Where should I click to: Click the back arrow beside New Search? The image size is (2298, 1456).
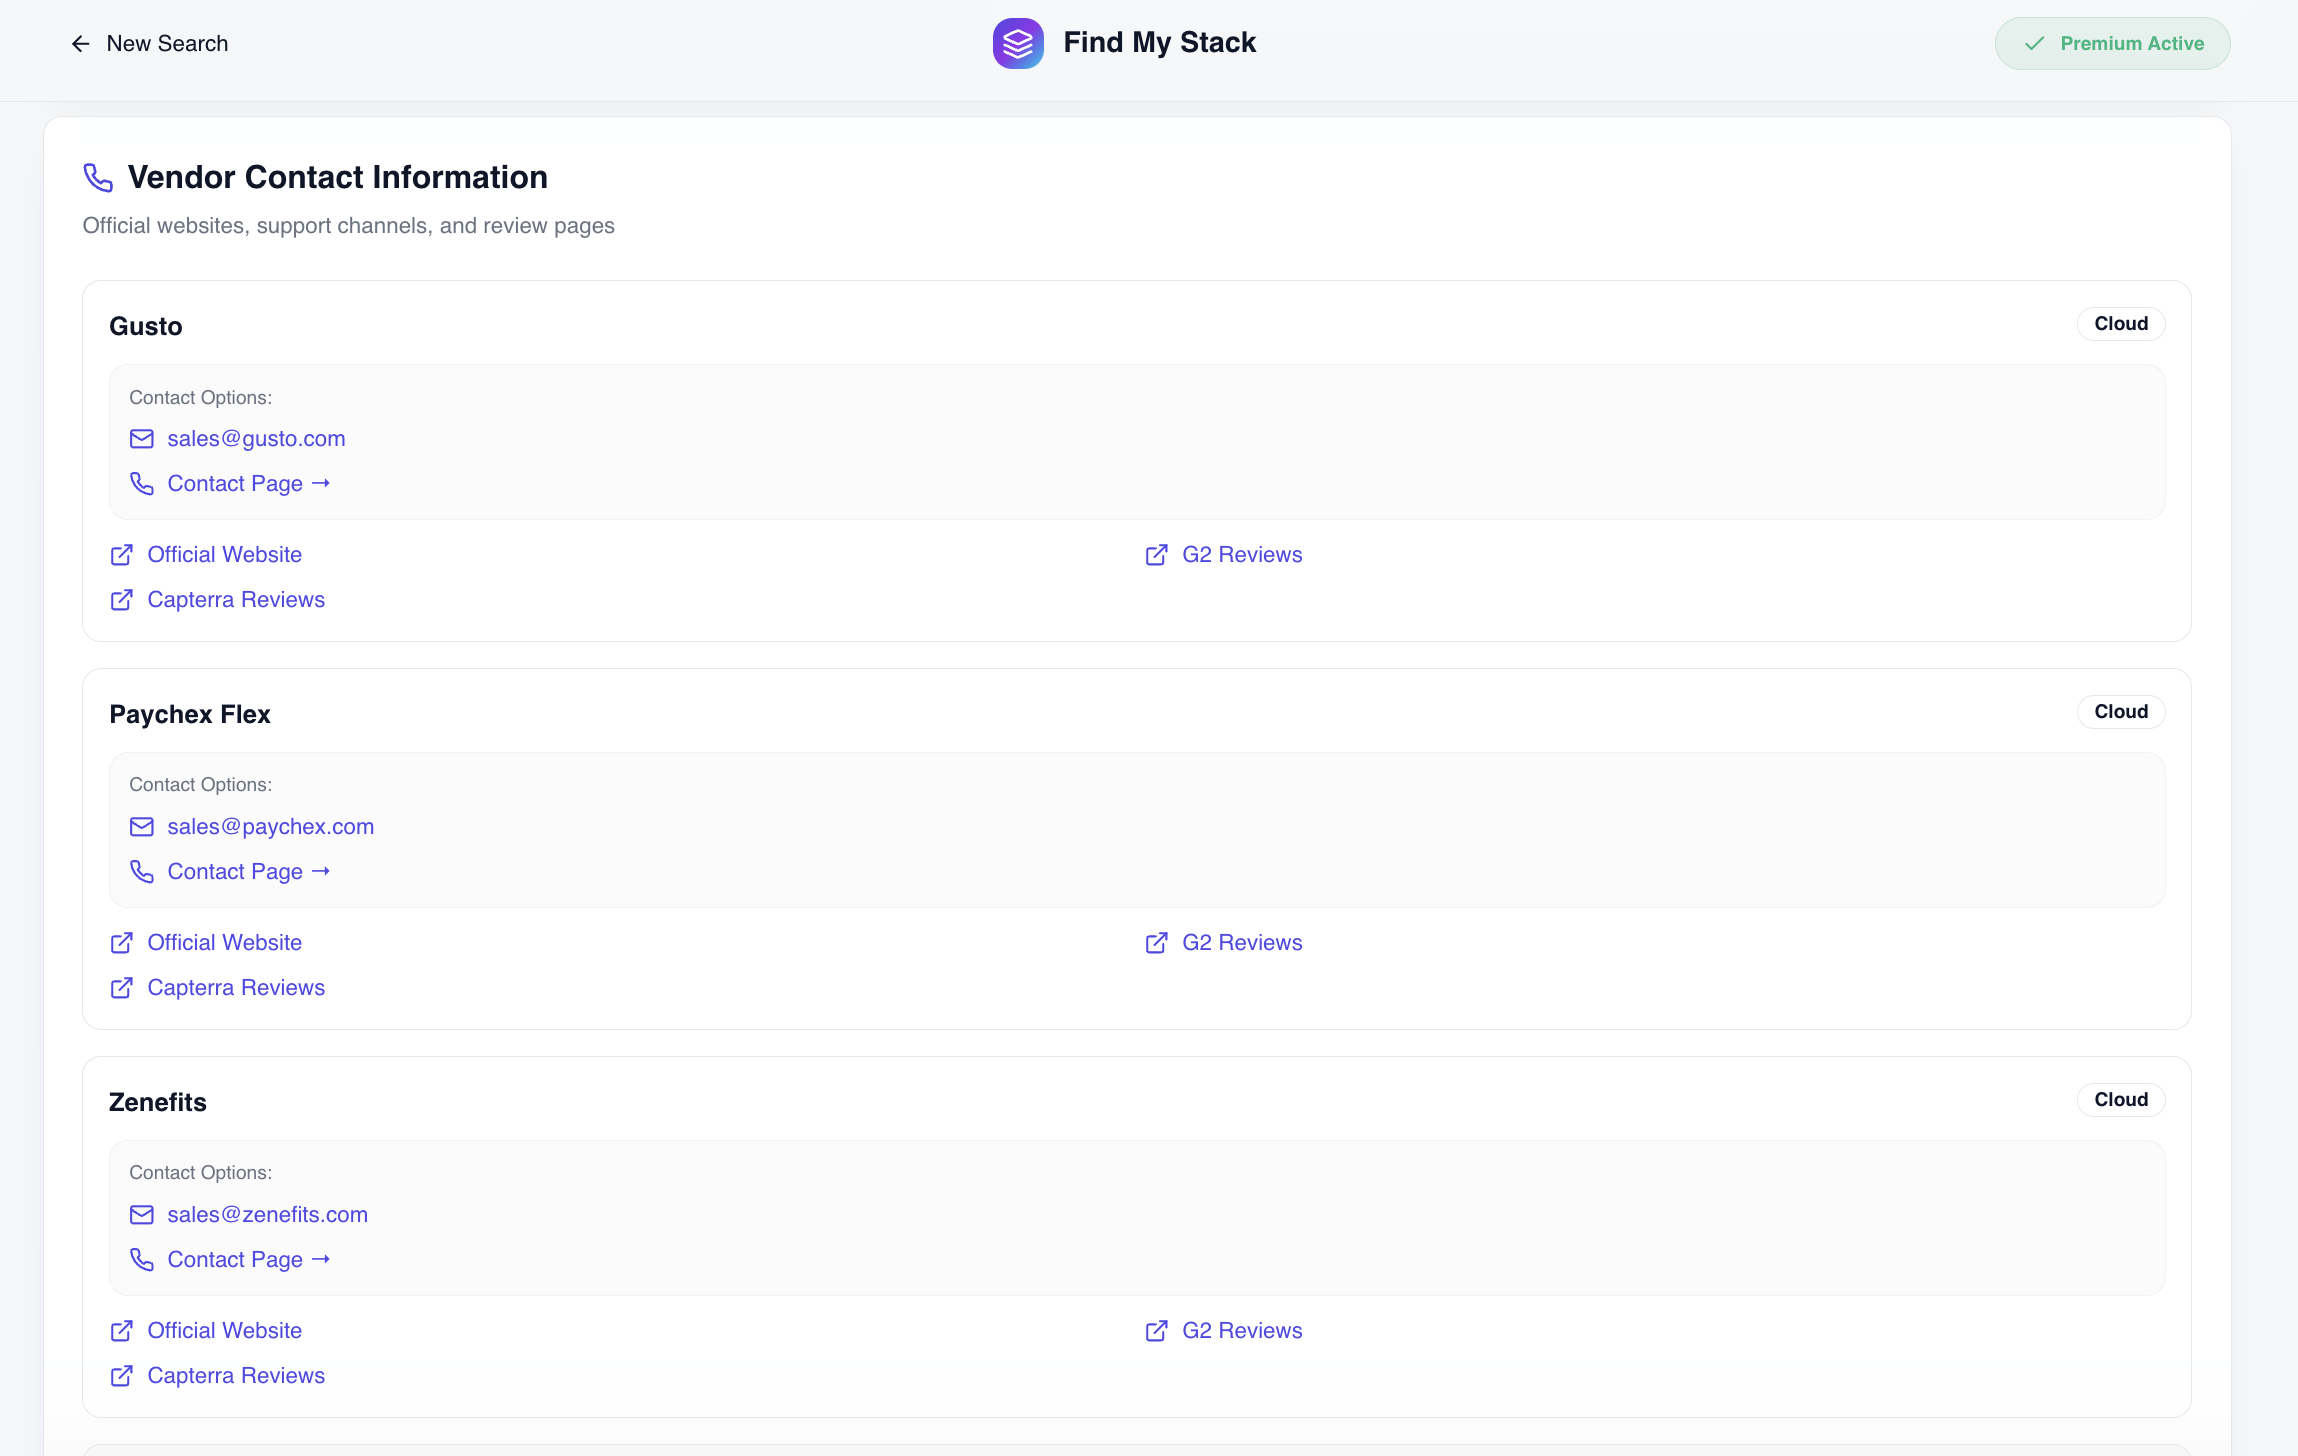tap(80, 43)
